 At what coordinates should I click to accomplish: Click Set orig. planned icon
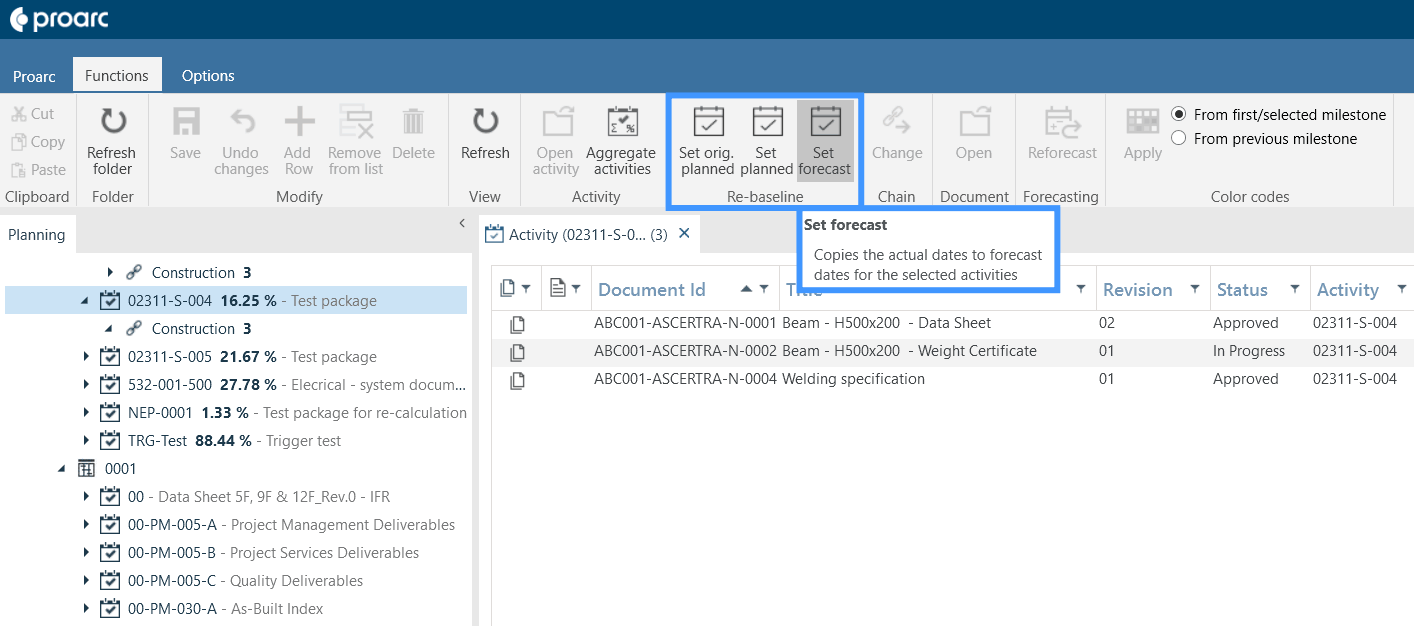click(x=708, y=121)
